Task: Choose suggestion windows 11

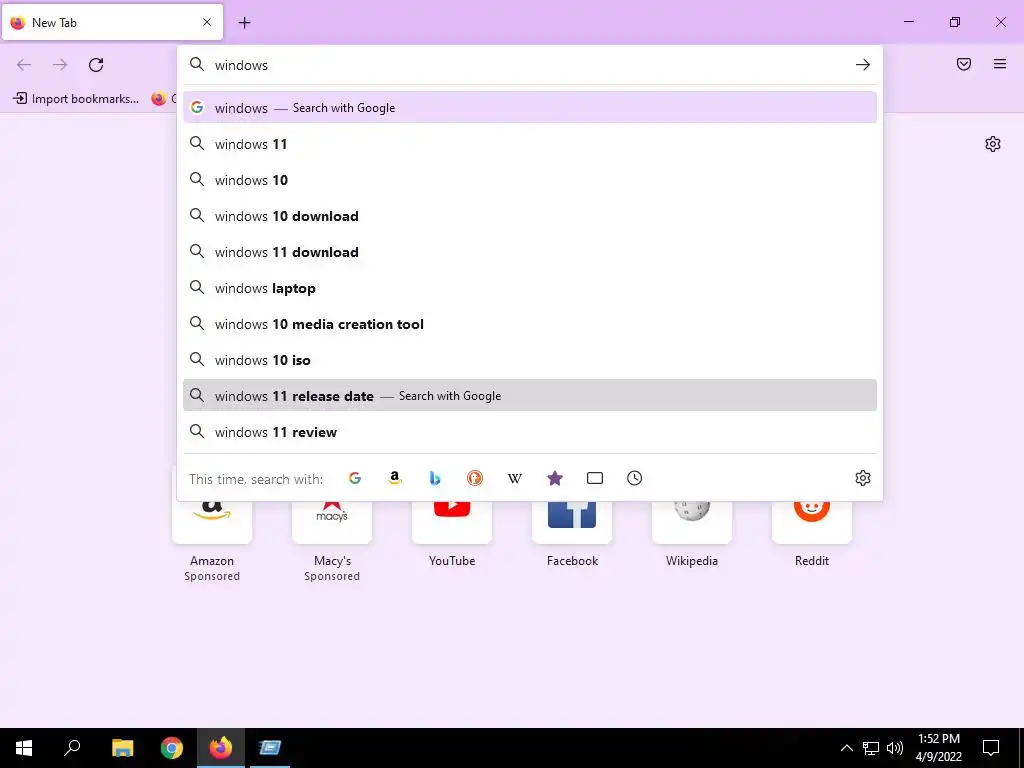Action: (530, 144)
